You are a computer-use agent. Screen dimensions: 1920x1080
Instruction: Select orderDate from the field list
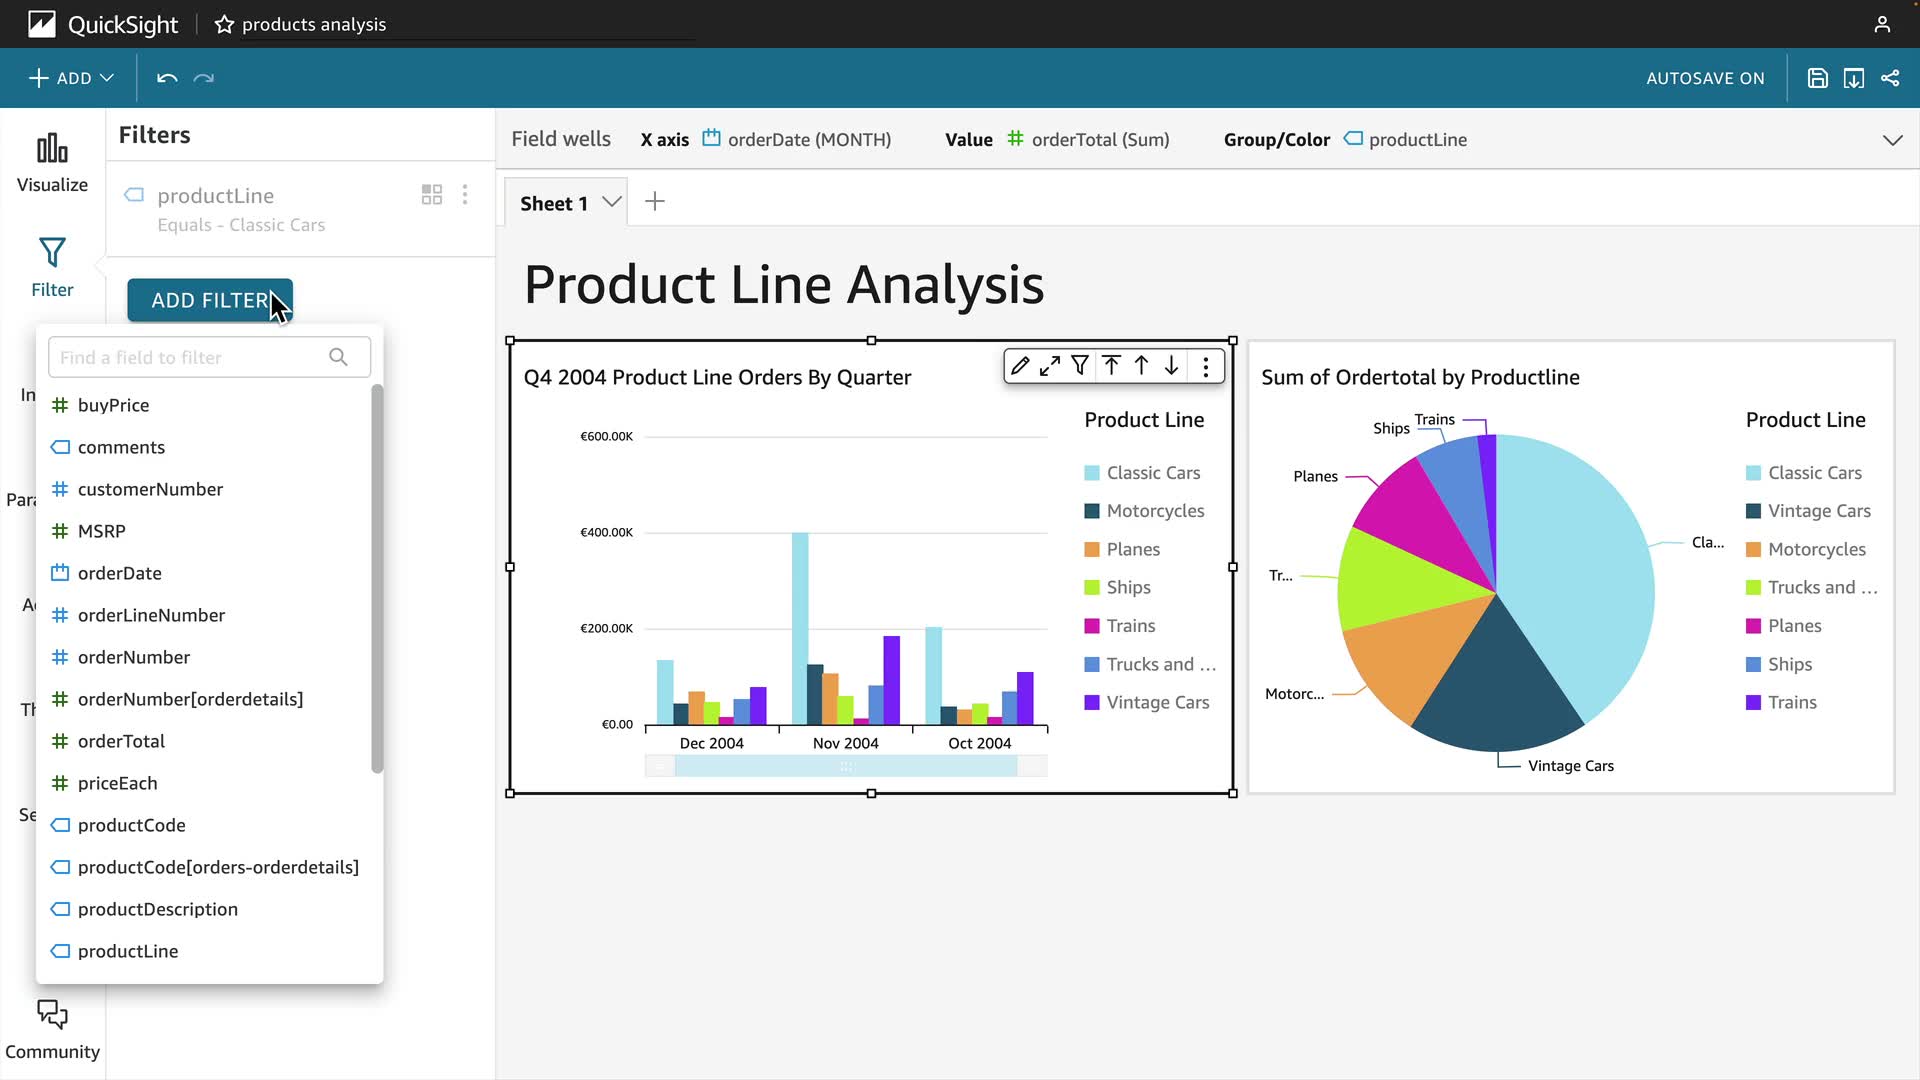coord(119,573)
